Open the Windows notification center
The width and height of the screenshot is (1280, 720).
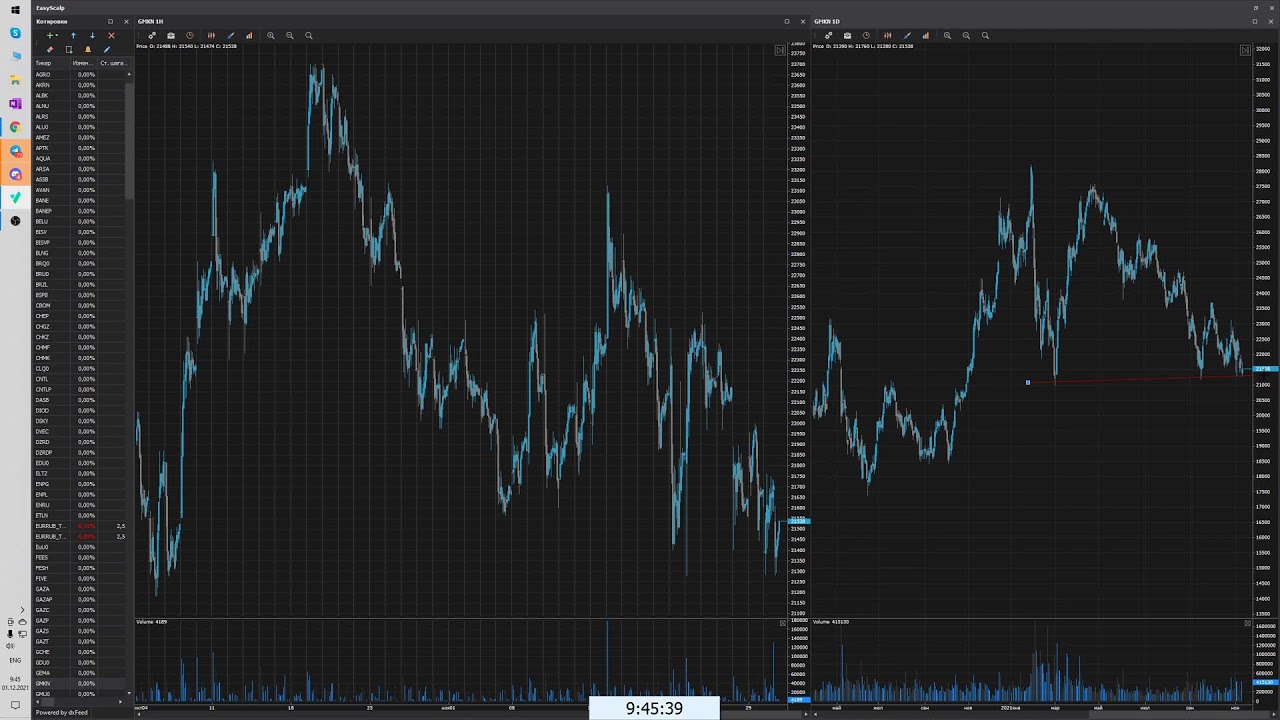click(x=15, y=706)
